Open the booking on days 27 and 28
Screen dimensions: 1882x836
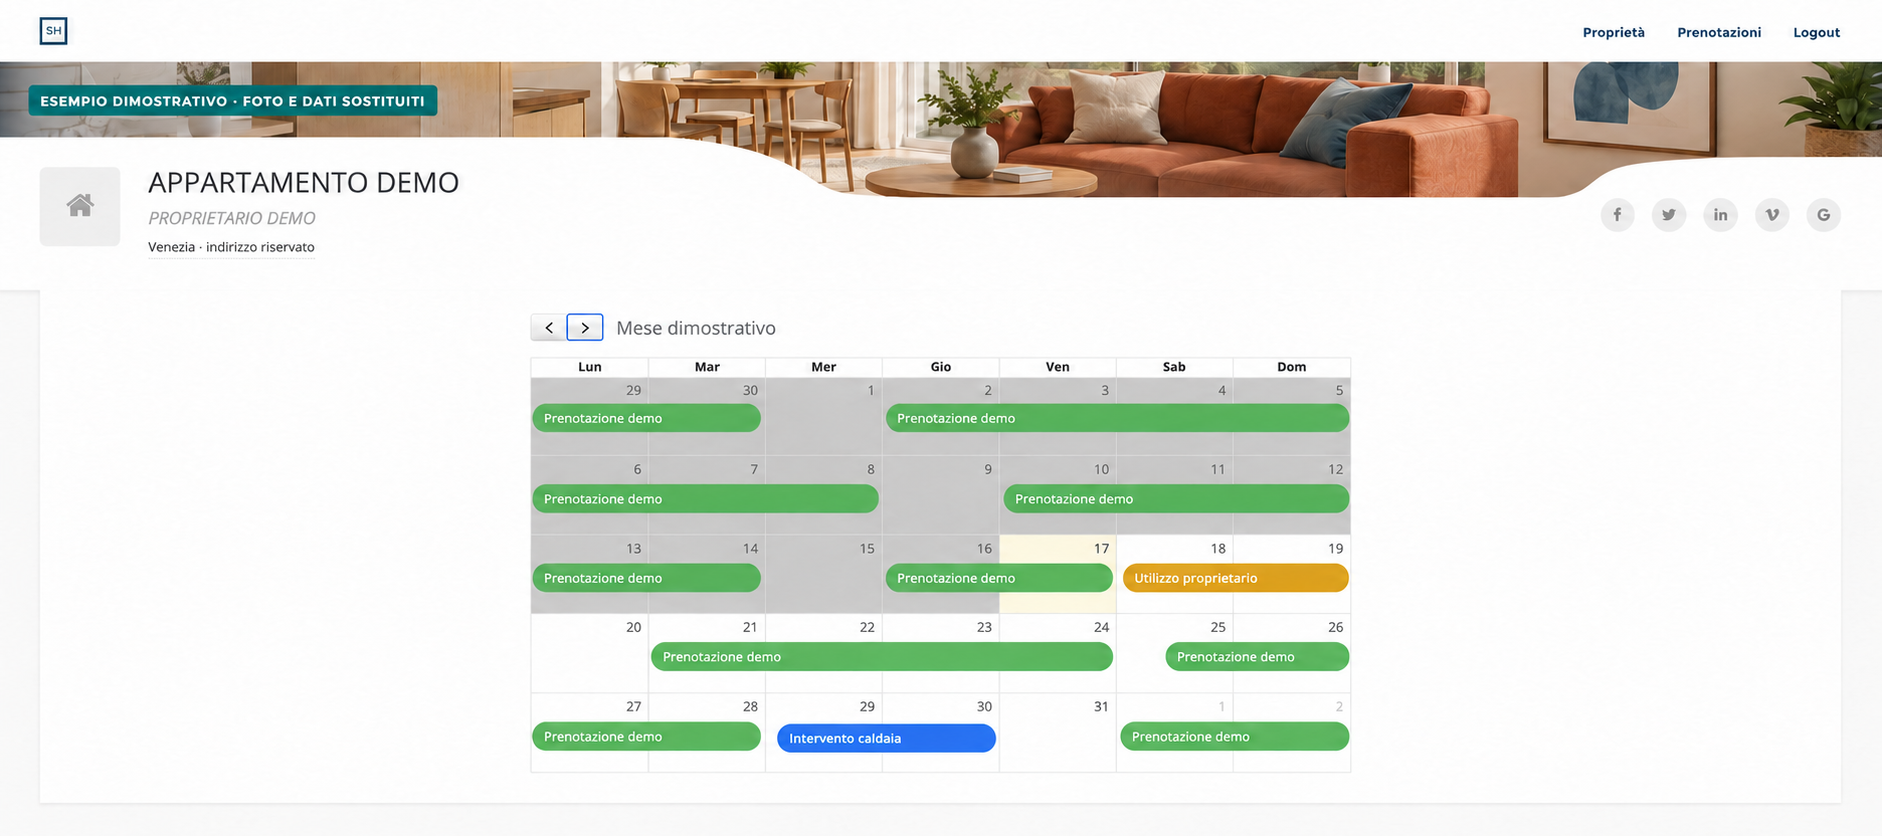(646, 737)
